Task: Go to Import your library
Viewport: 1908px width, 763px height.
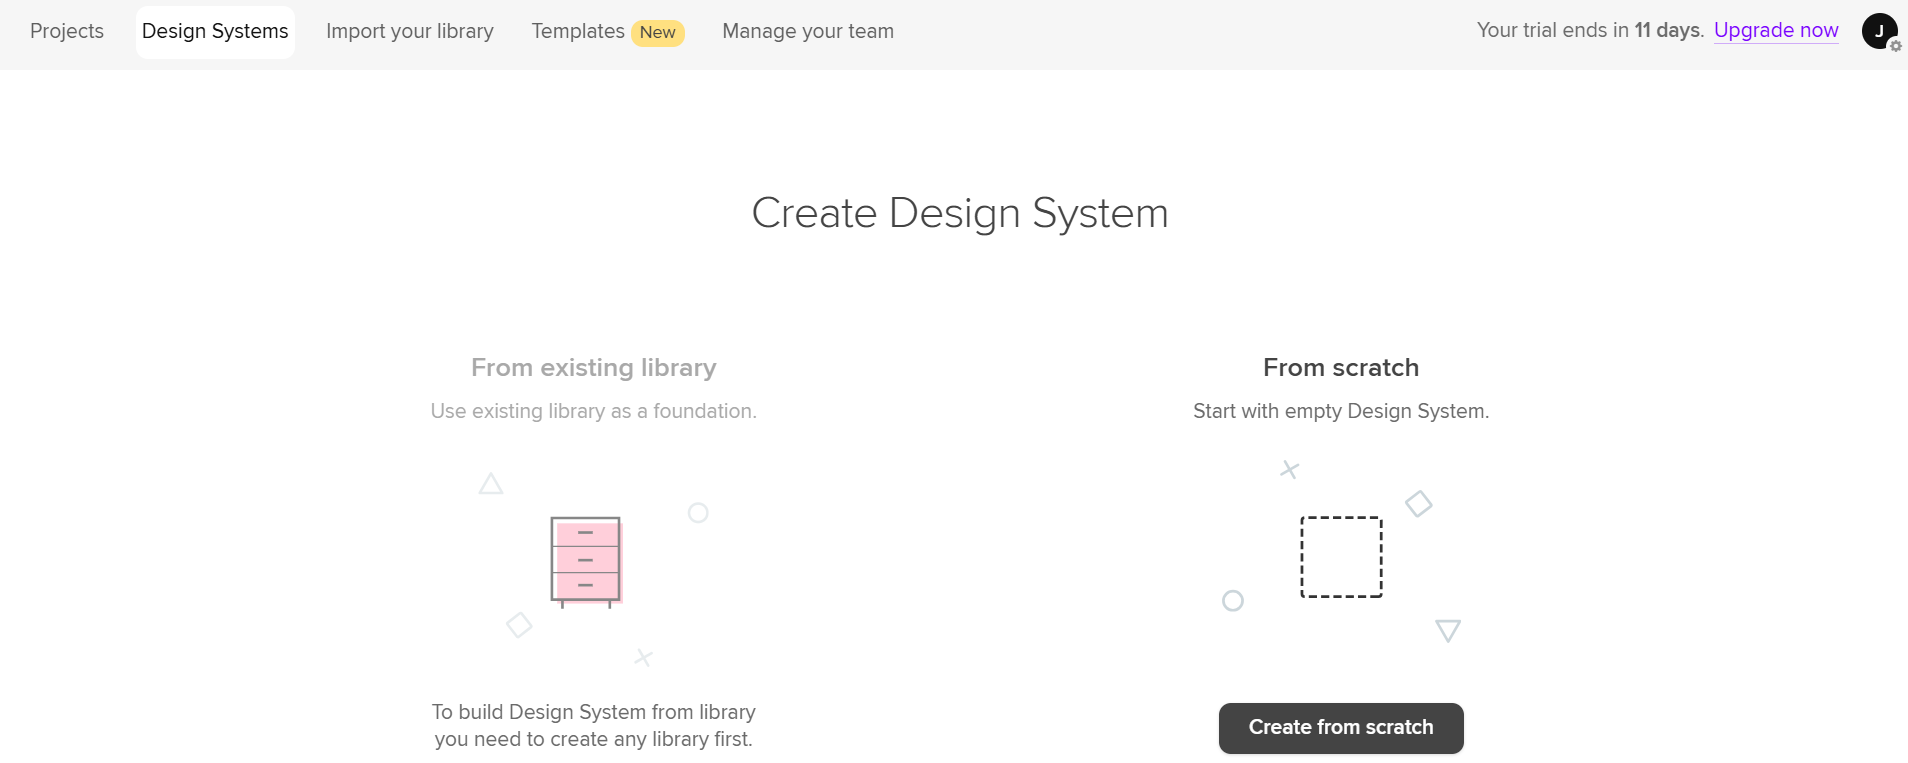Action: [x=409, y=31]
